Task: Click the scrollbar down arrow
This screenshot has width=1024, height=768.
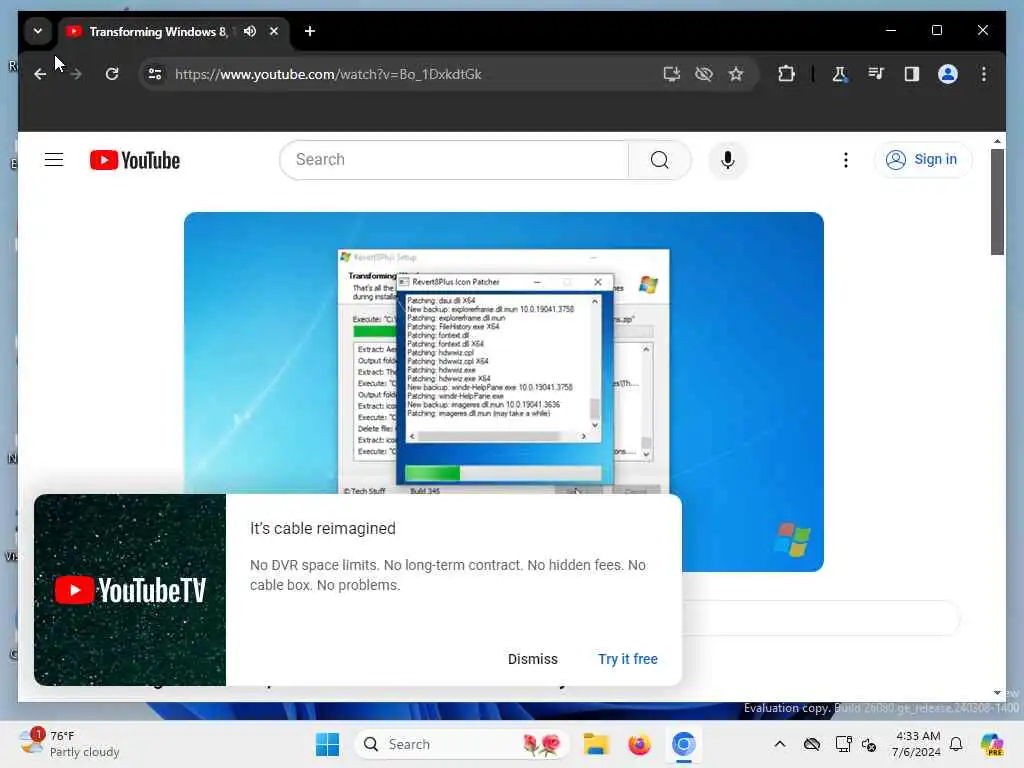Action: [997, 693]
